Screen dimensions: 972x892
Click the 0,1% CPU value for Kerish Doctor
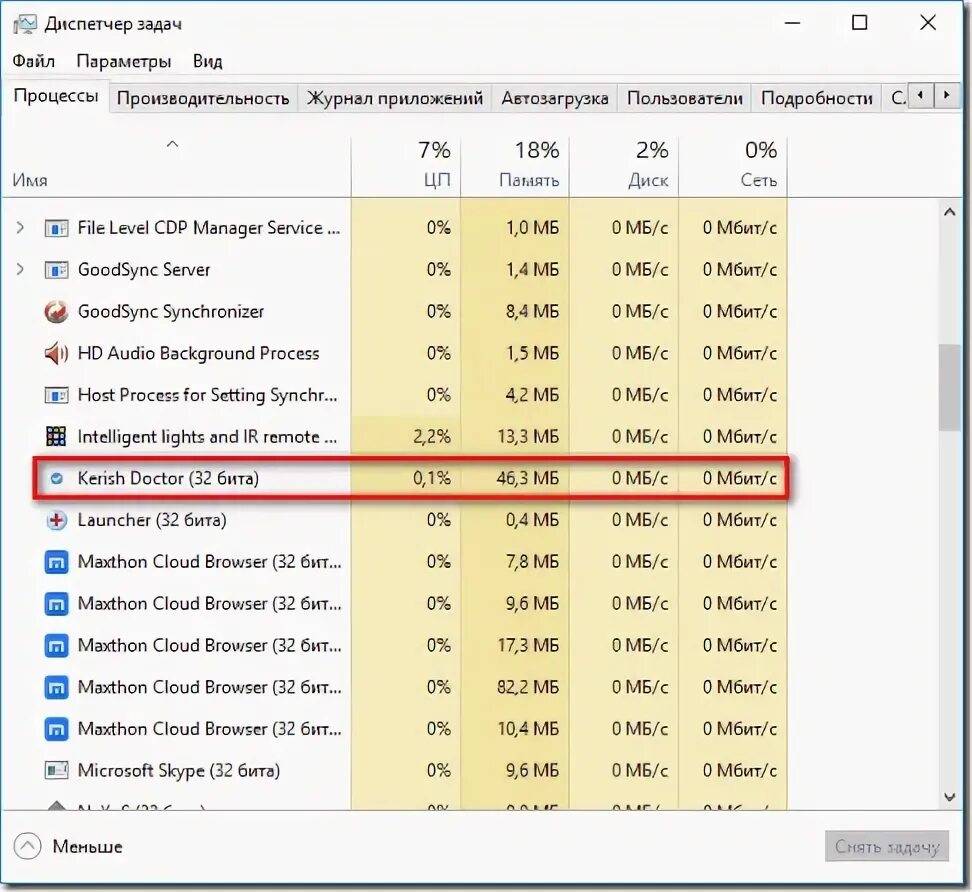click(x=431, y=478)
